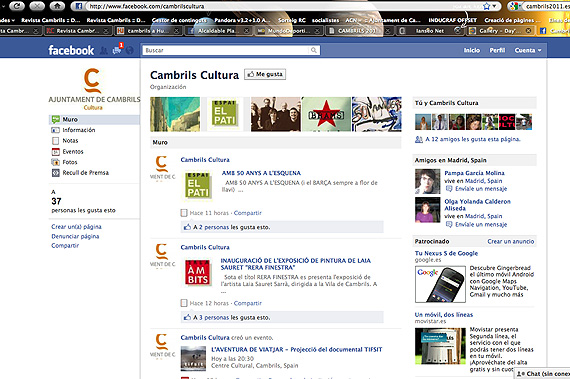Switch to the 'Gallery - Day' browser tab
Viewport: 570px width, 379px height.
pyautogui.click(x=500, y=31)
